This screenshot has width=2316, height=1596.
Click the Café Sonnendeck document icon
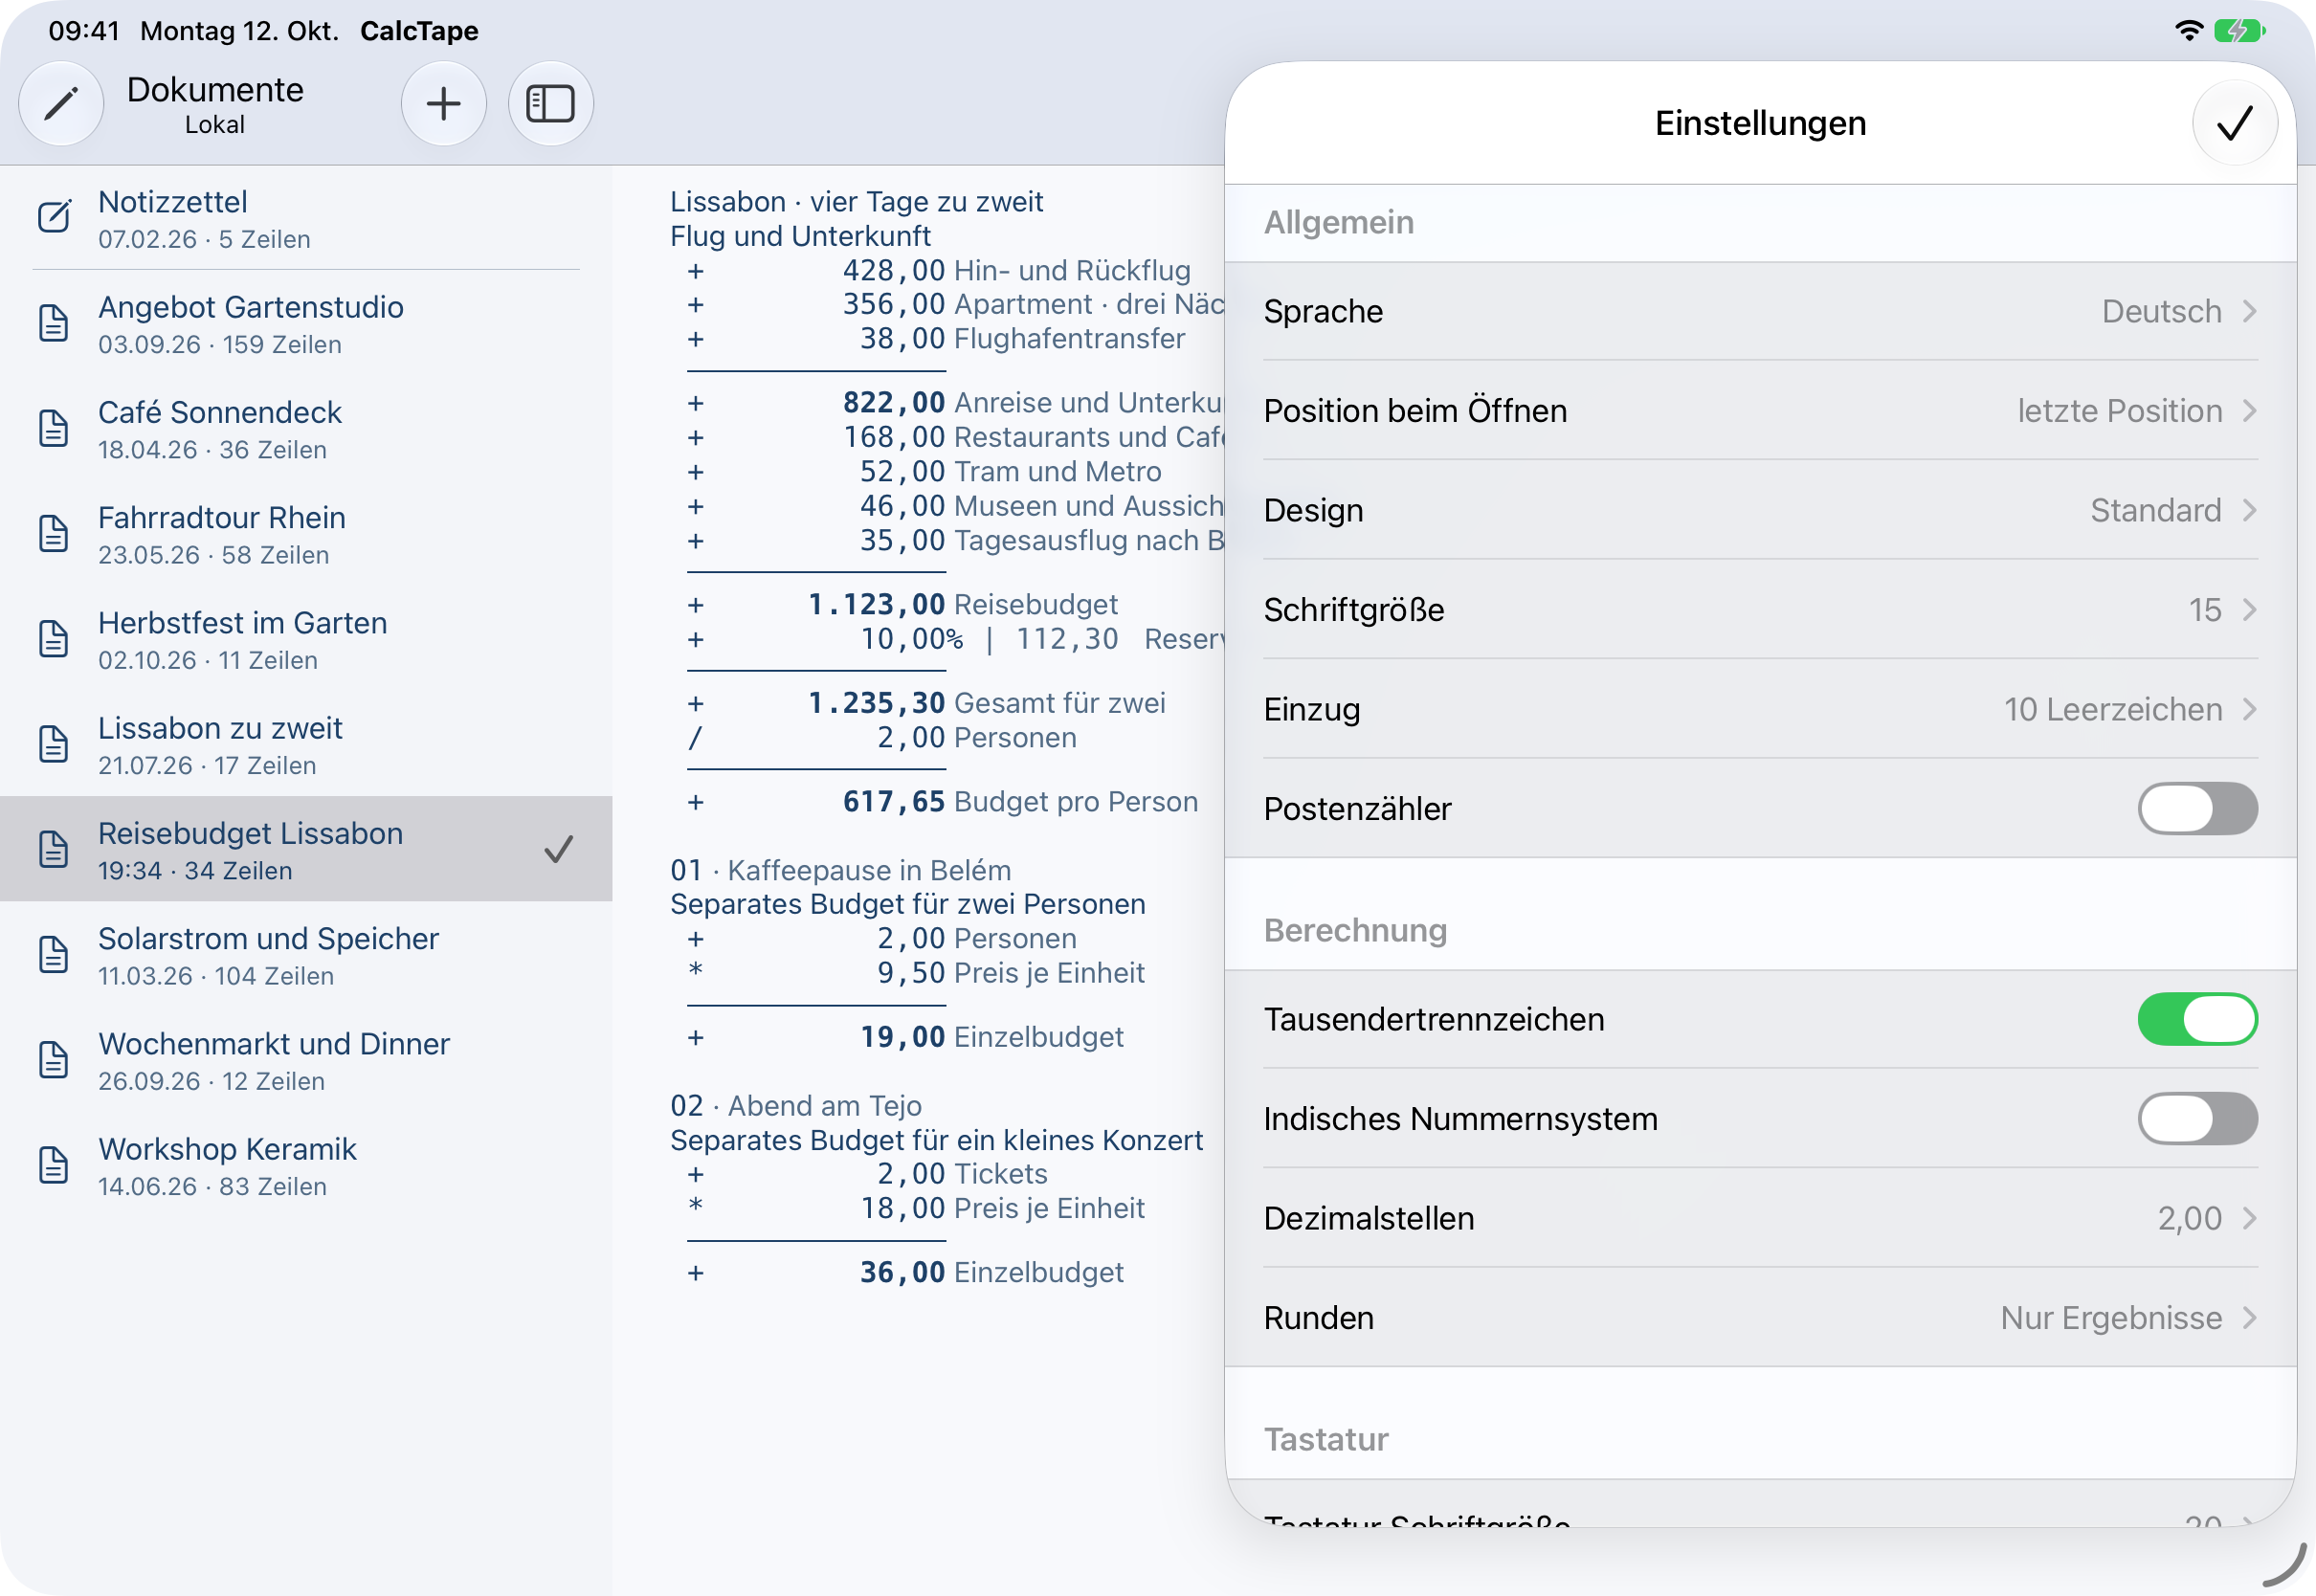pyautogui.click(x=54, y=428)
